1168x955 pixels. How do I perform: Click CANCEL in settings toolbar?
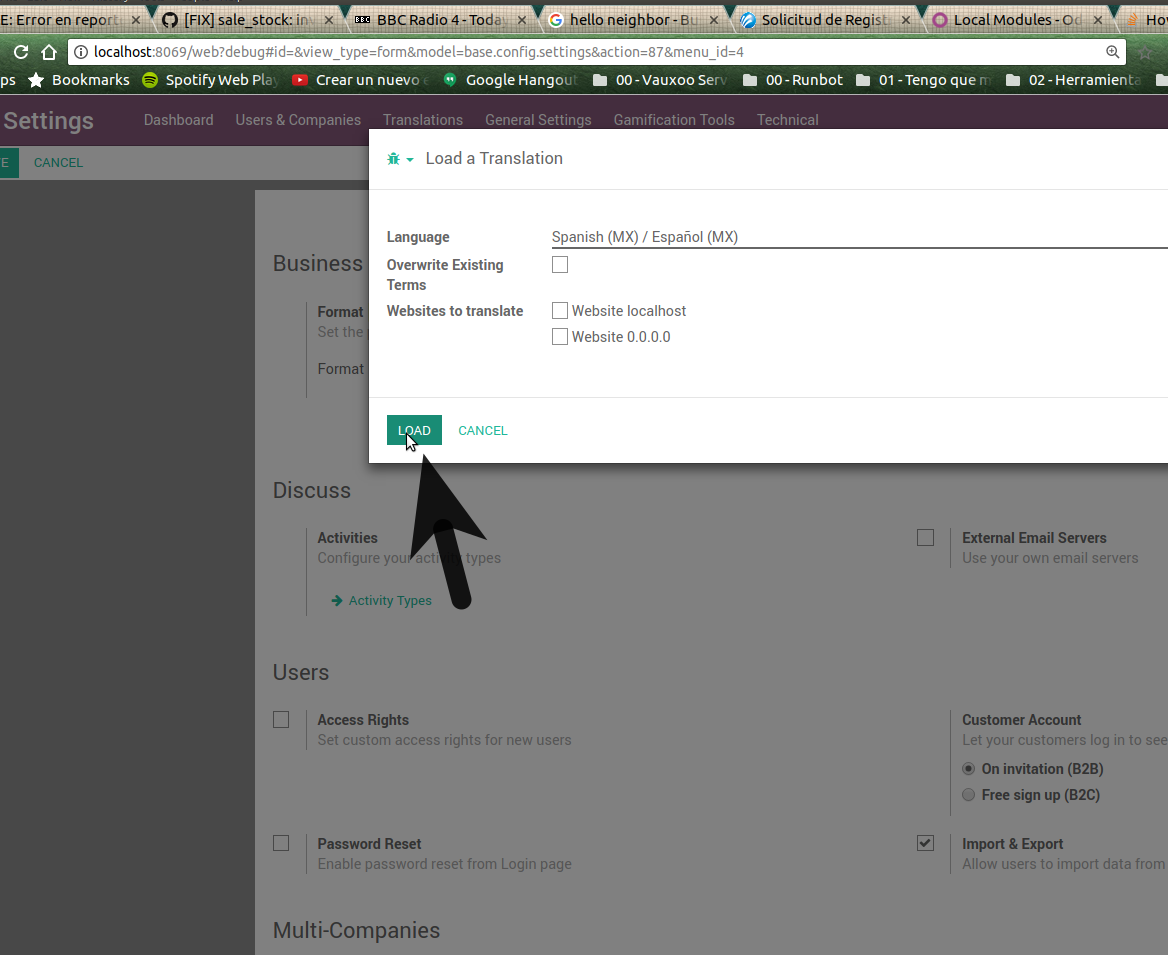58,162
